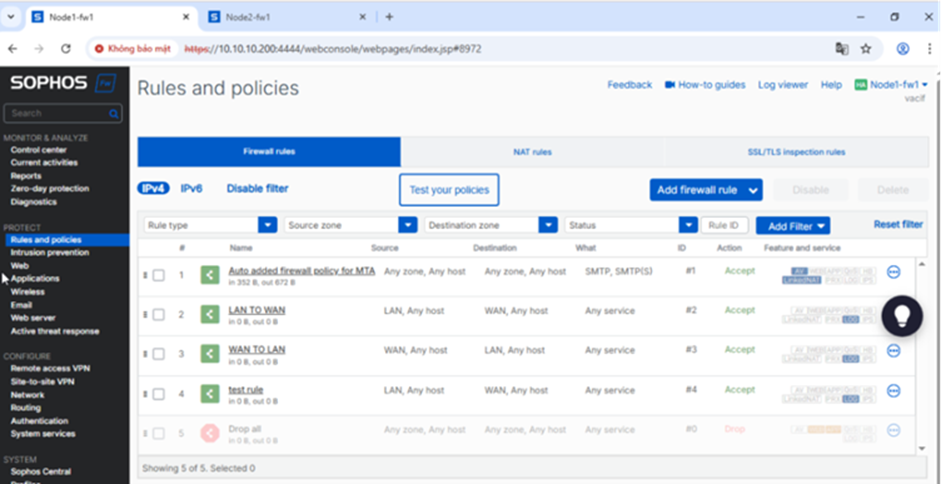Select checkbox for LAN TO WAN rule

(x=158, y=315)
